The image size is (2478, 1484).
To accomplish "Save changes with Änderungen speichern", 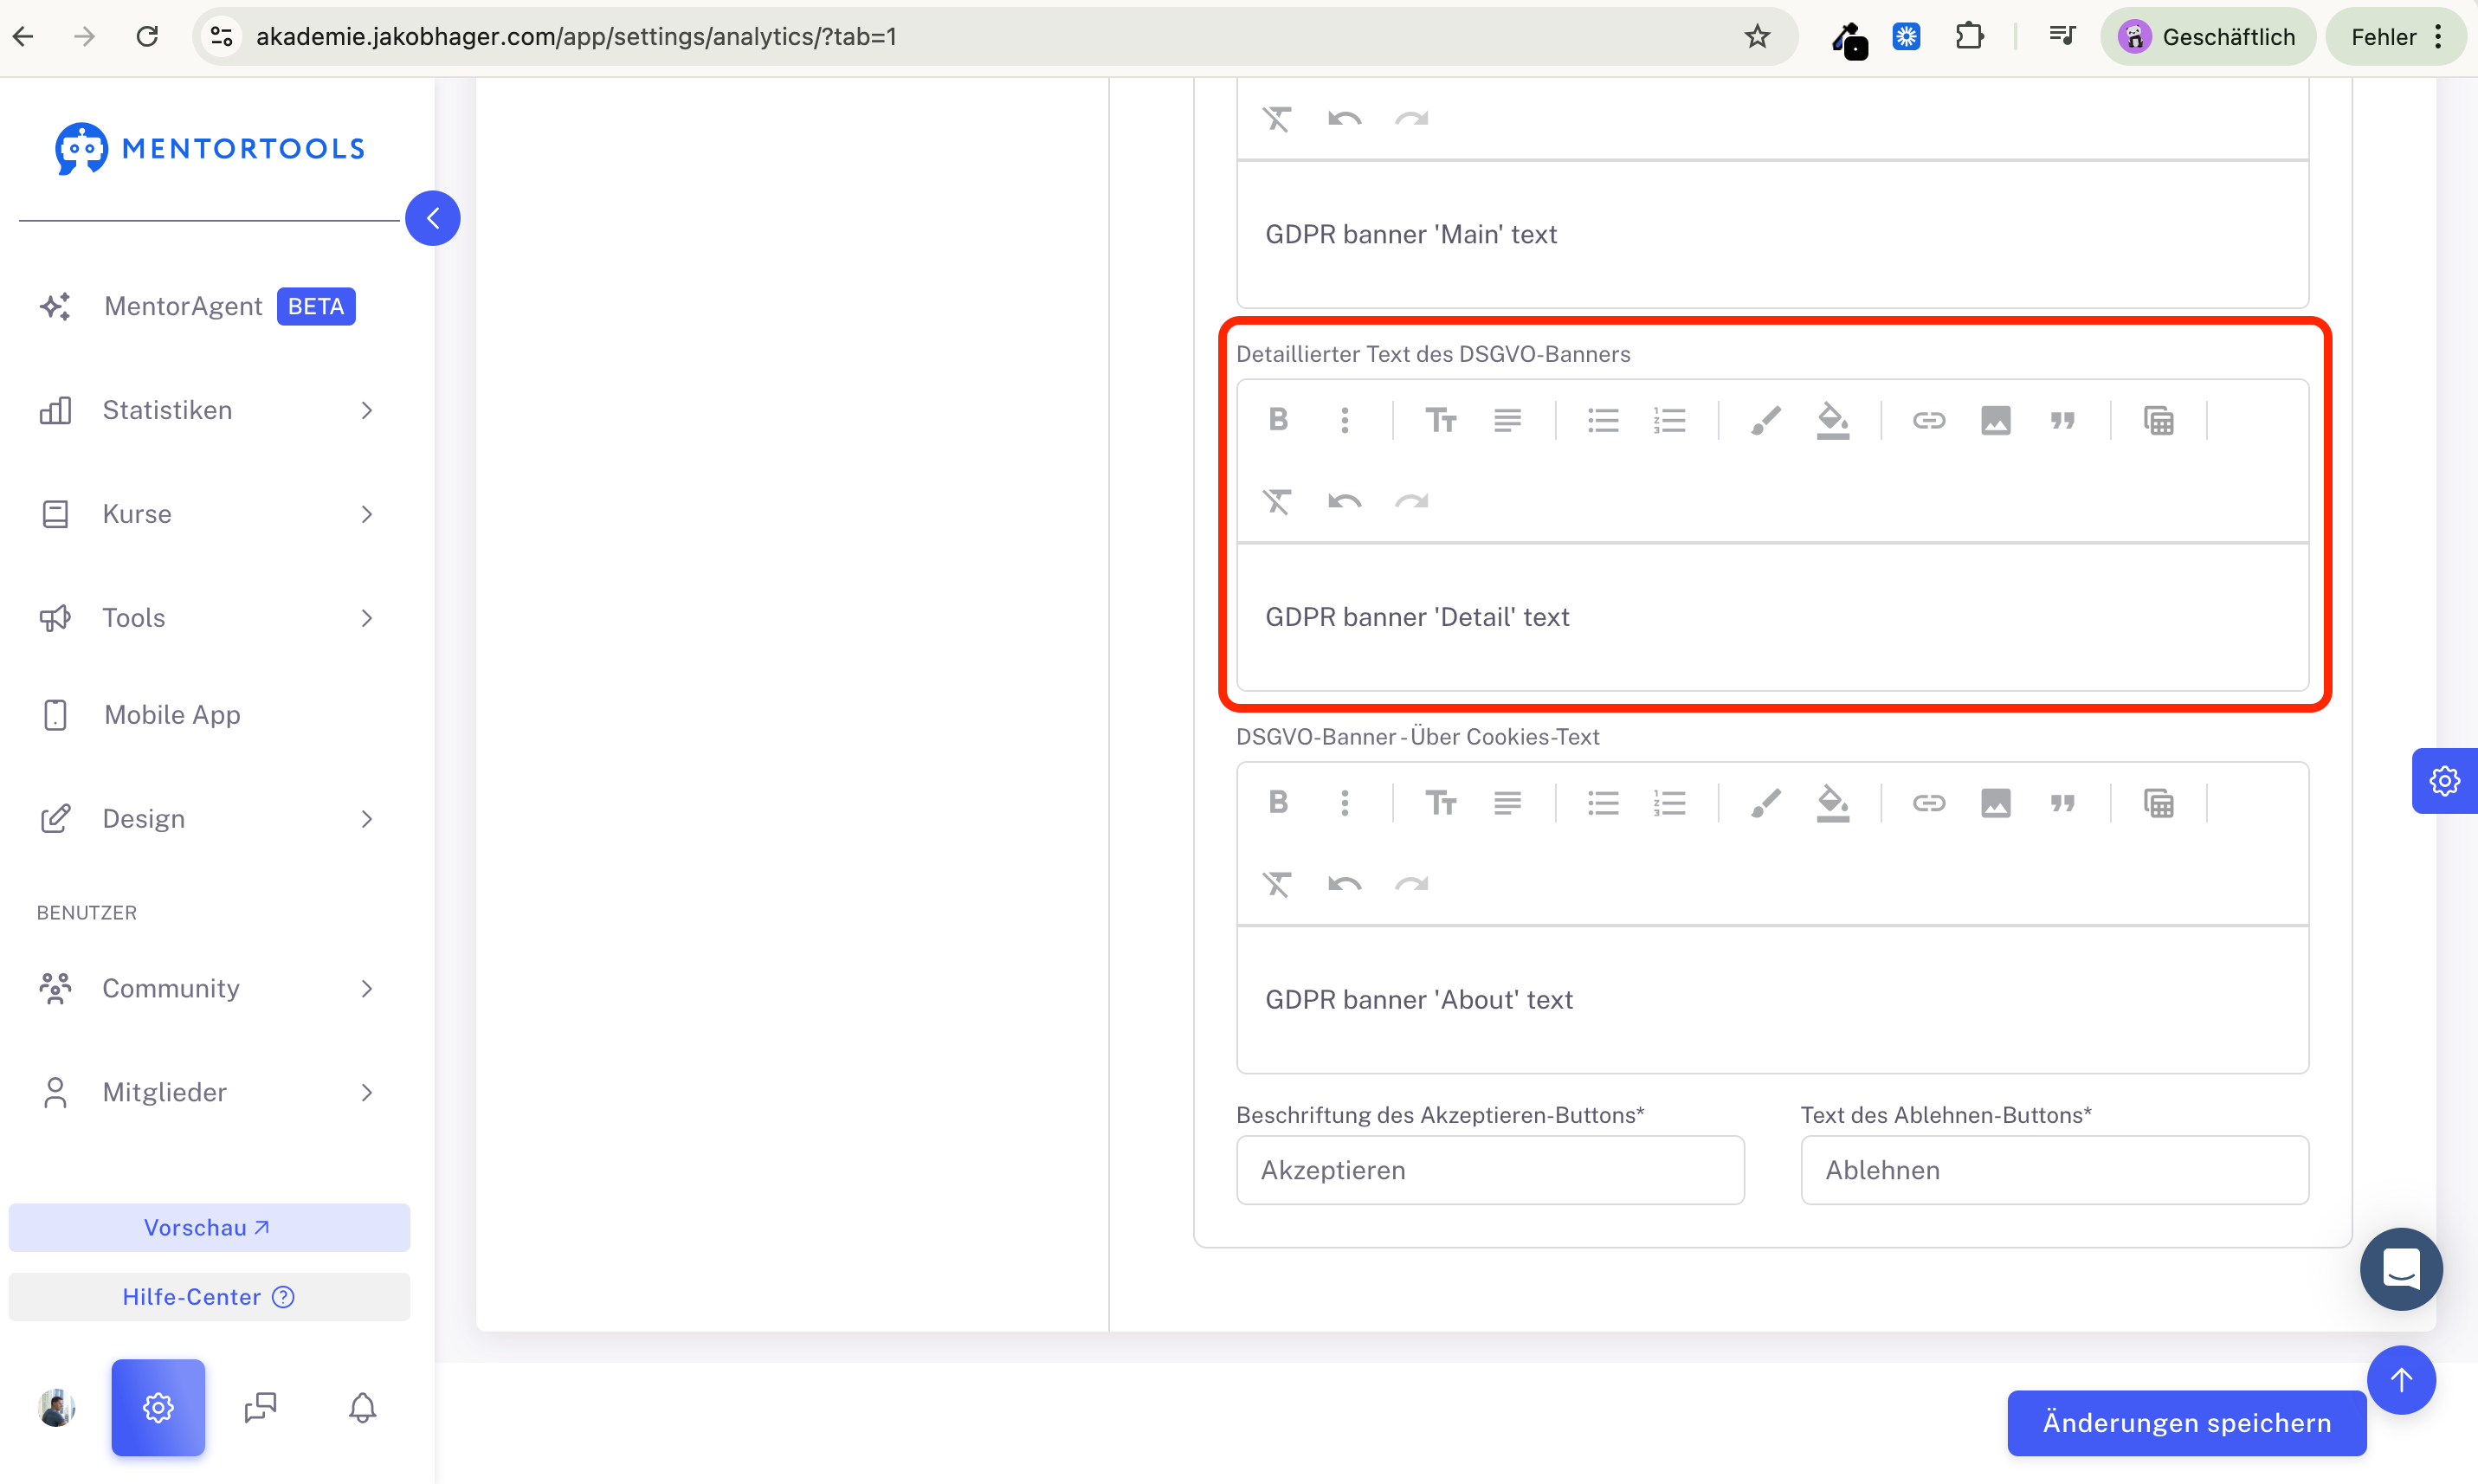I will pyautogui.click(x=2186, y=1422).
